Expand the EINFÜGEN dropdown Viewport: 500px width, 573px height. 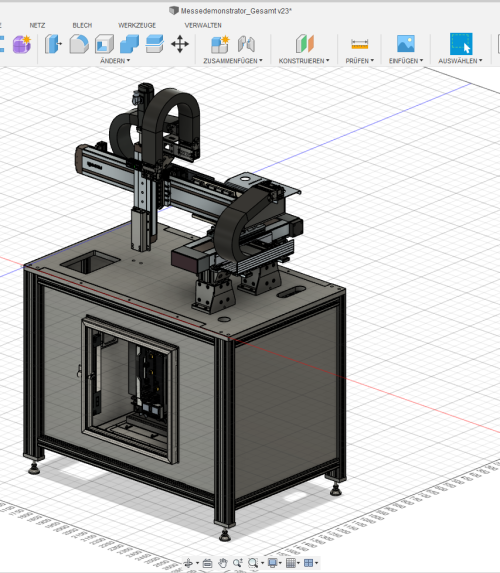pos(406,61)
